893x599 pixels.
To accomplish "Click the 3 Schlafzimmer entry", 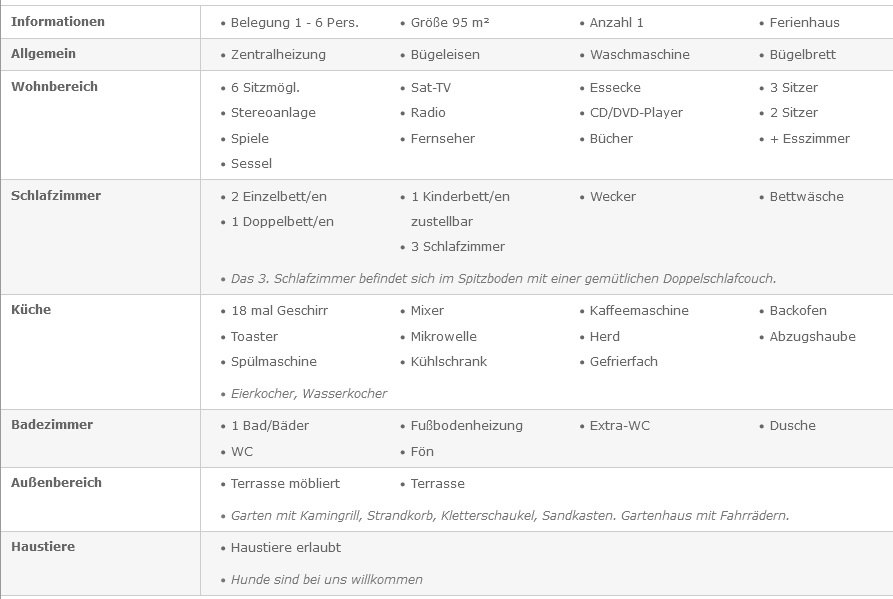I will [x=457, y=247].
